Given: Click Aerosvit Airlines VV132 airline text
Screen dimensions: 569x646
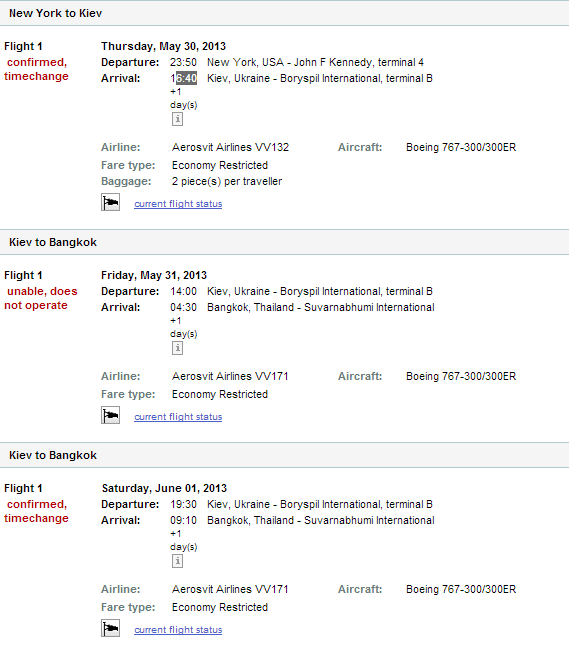Looking at the screenshot, I should 230,147.
